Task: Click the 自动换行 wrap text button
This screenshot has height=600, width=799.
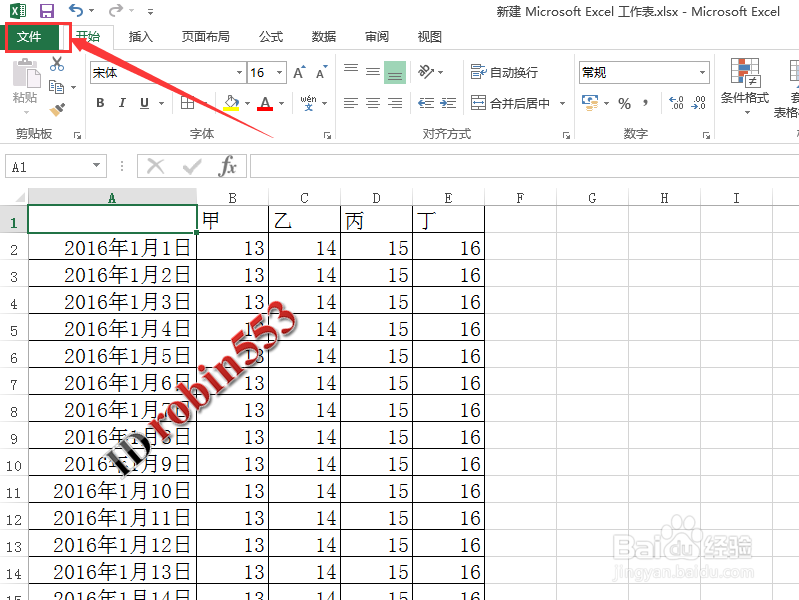Action: point(504,72)
